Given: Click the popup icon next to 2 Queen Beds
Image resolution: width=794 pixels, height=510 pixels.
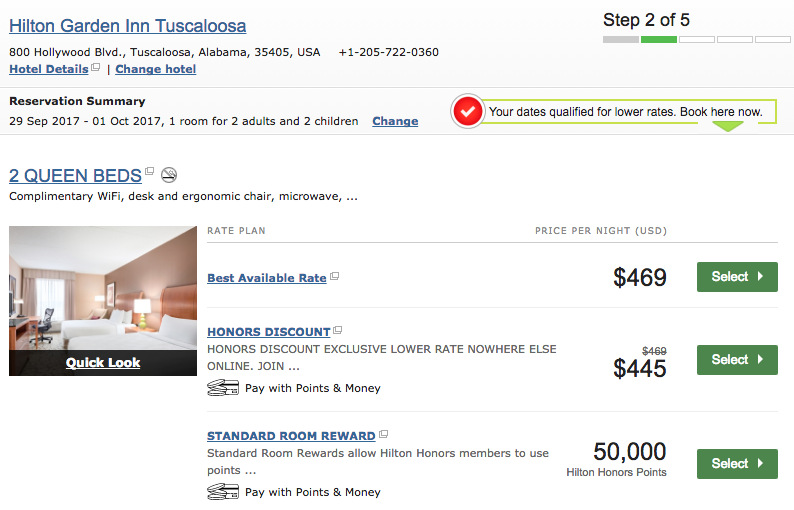Looking at the screenshot, I should 150,172.
